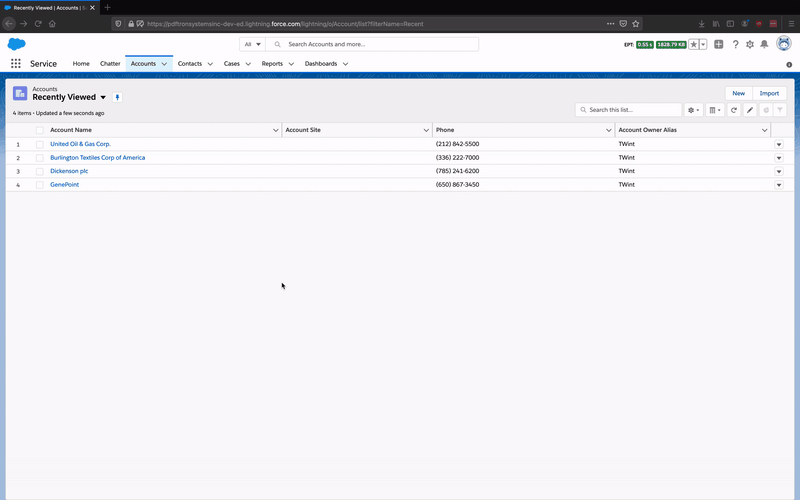Screen dimensions: 800x500
Task: Open the browser hamburger menu
Action: pyautogui.click(x=791, y=23)
